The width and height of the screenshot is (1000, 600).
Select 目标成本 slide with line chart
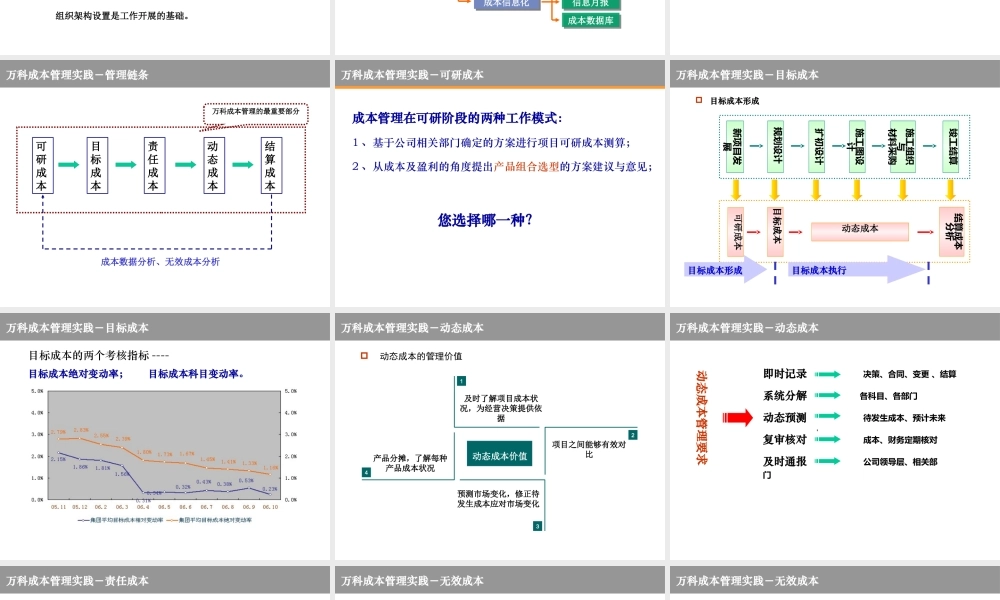tap(165, 436)
